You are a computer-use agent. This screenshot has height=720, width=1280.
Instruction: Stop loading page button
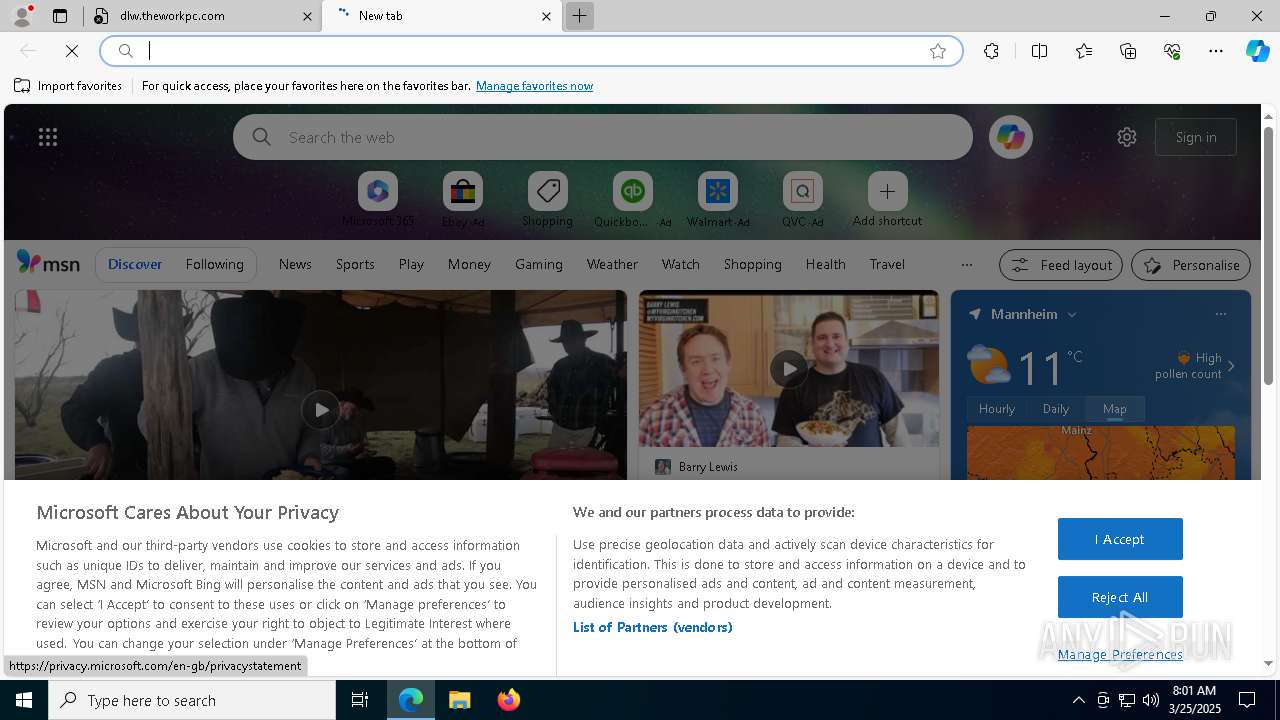point(72,51)
